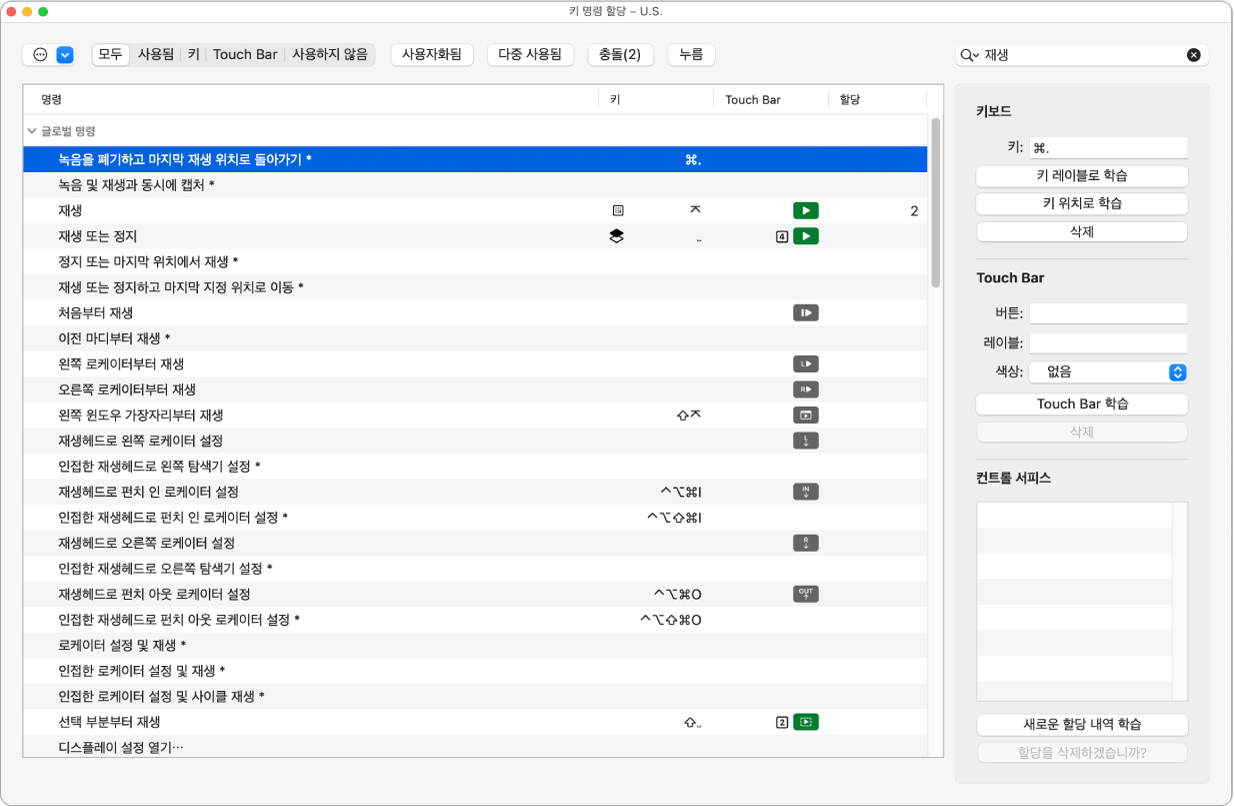This screenshot has height=806, width=1234.
Task: Select the 모두 filter tab
Action: [x=110, y=55]
